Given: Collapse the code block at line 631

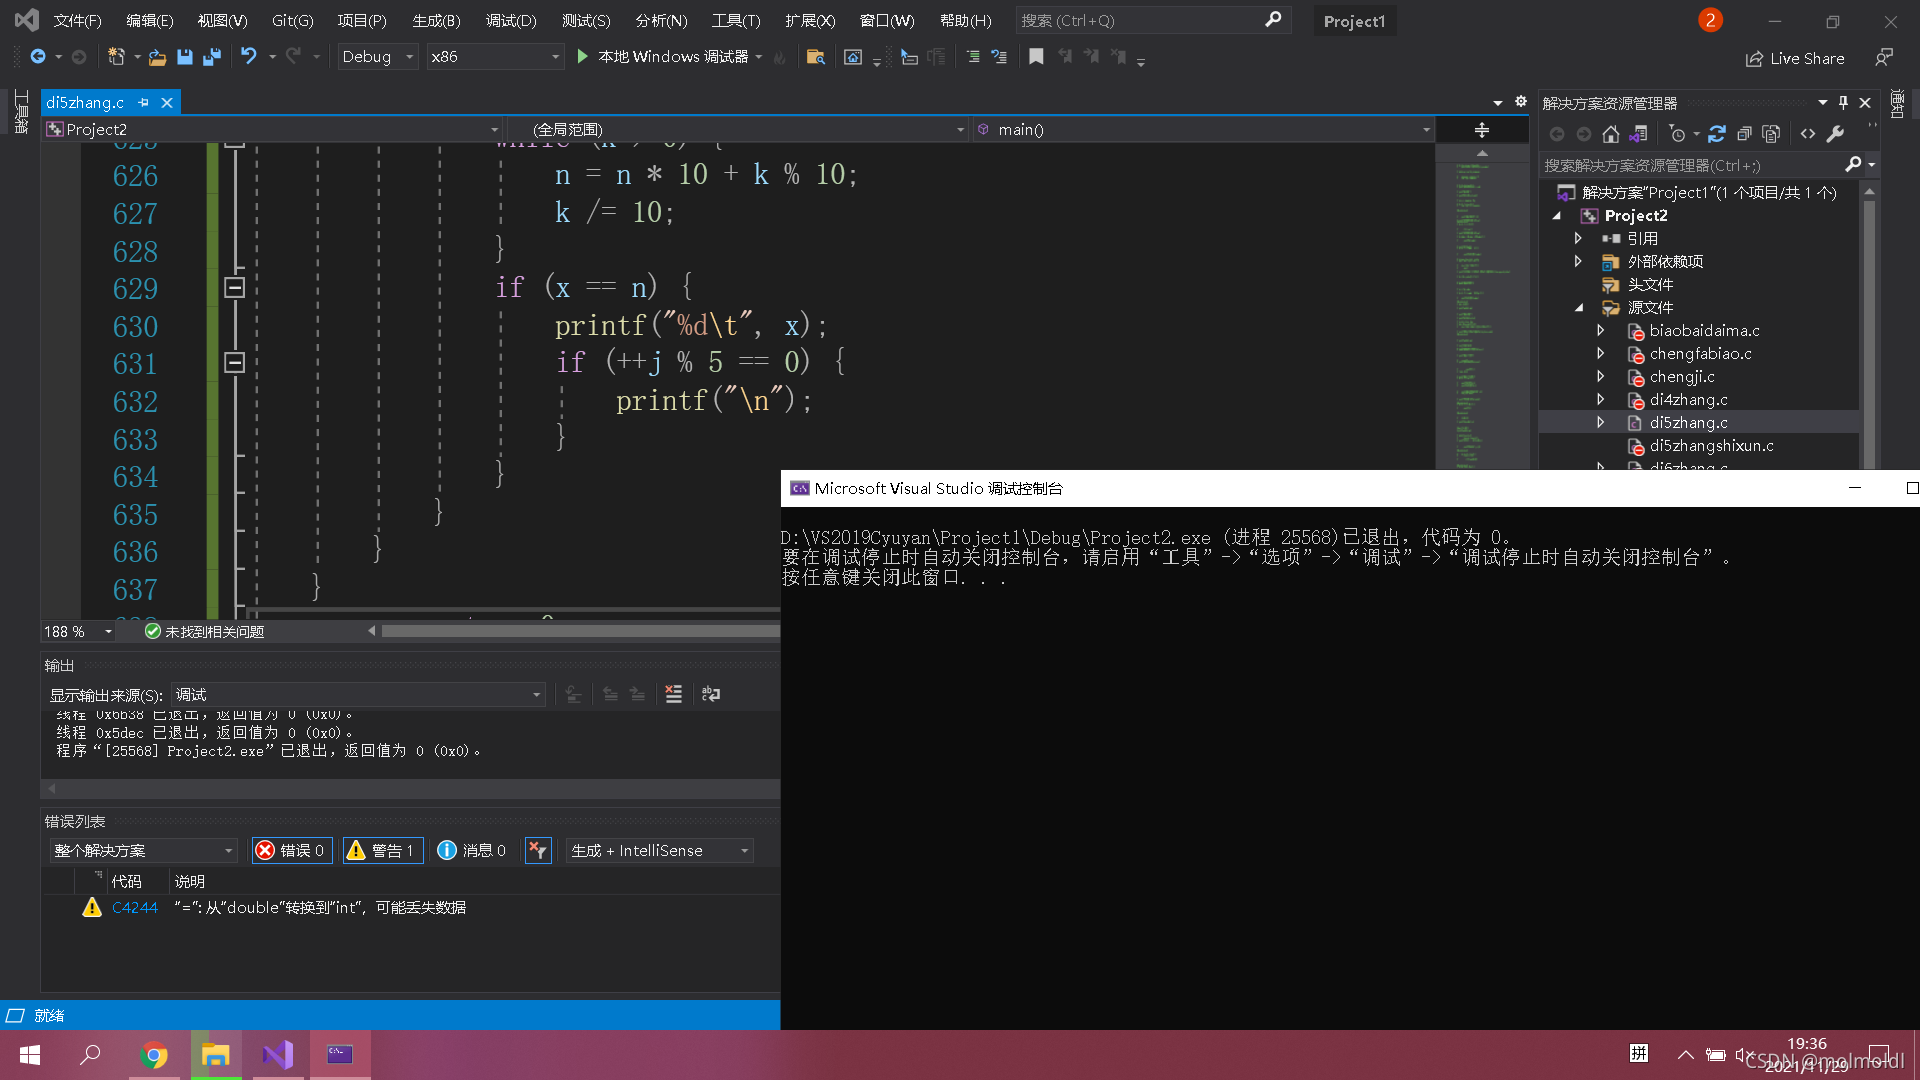Looking at the screenshot, I should 234,363.
